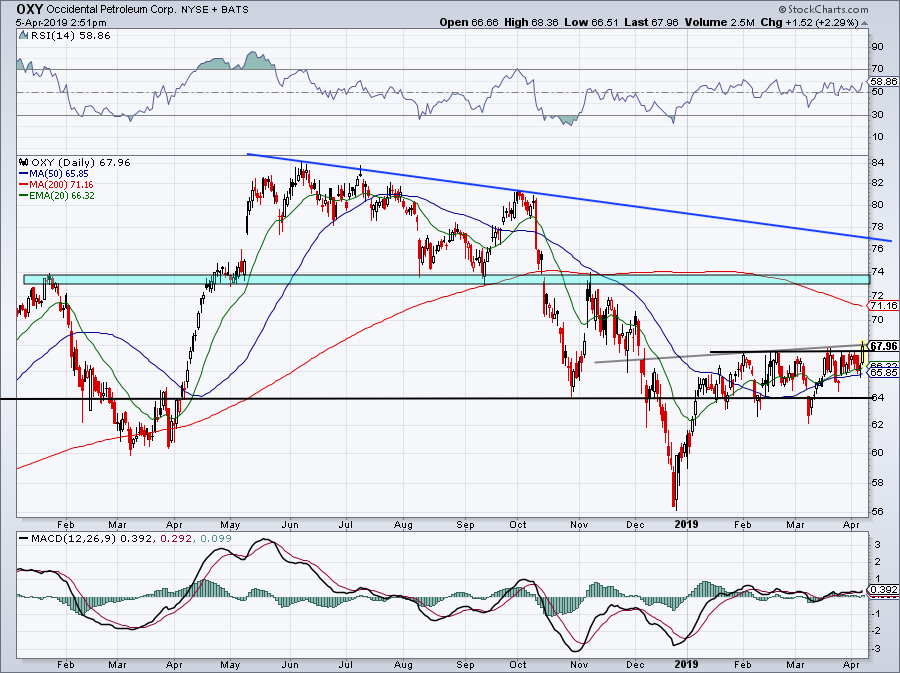Viewport: 900px width, 673px height.
Task: Click the blue 65.85 MA(50) price tag
Action: pyautogui.click(x=883, y=372)
